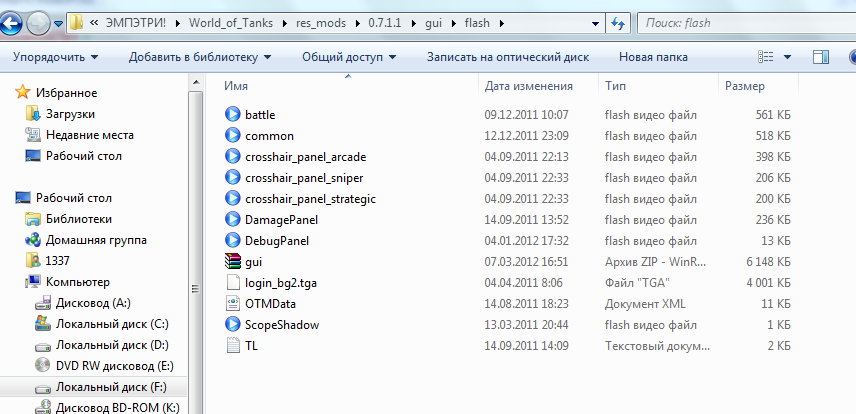Click 'Документ XML' type cell

tap(645, 304)
